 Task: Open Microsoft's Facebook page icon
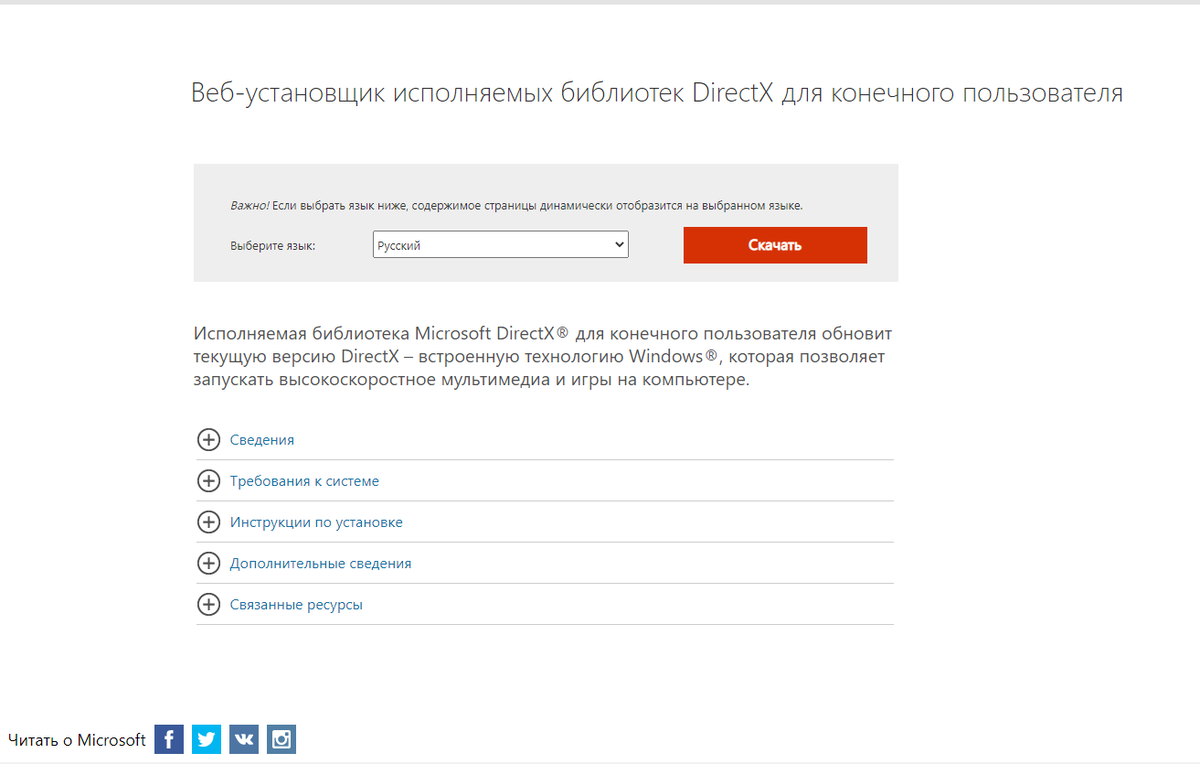point(169,739)
